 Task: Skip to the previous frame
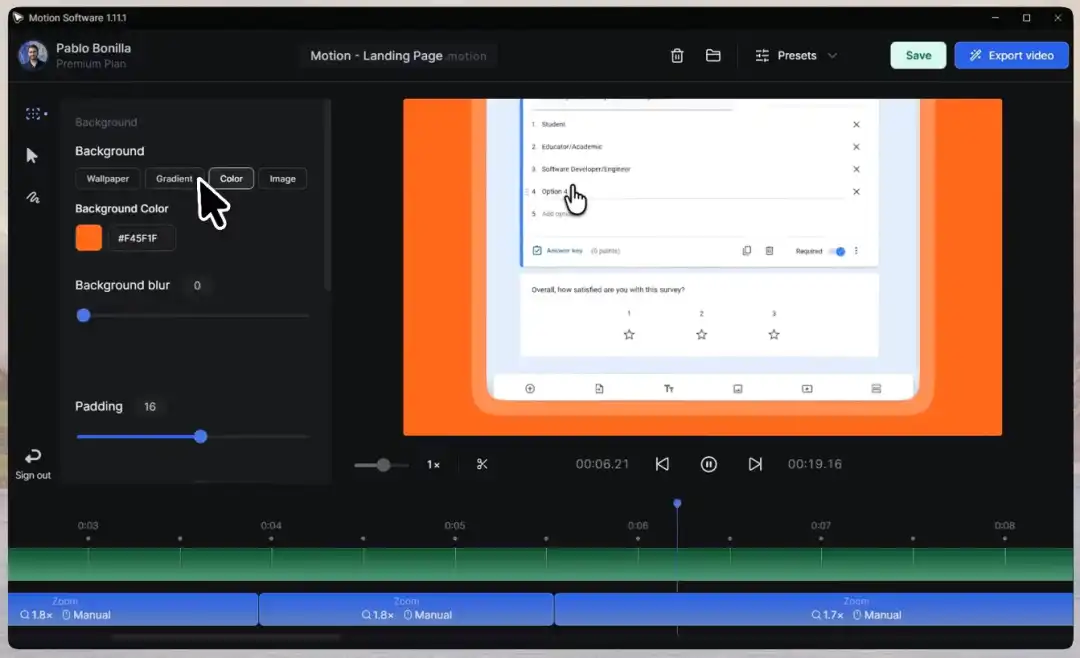(x=662, y=464)
